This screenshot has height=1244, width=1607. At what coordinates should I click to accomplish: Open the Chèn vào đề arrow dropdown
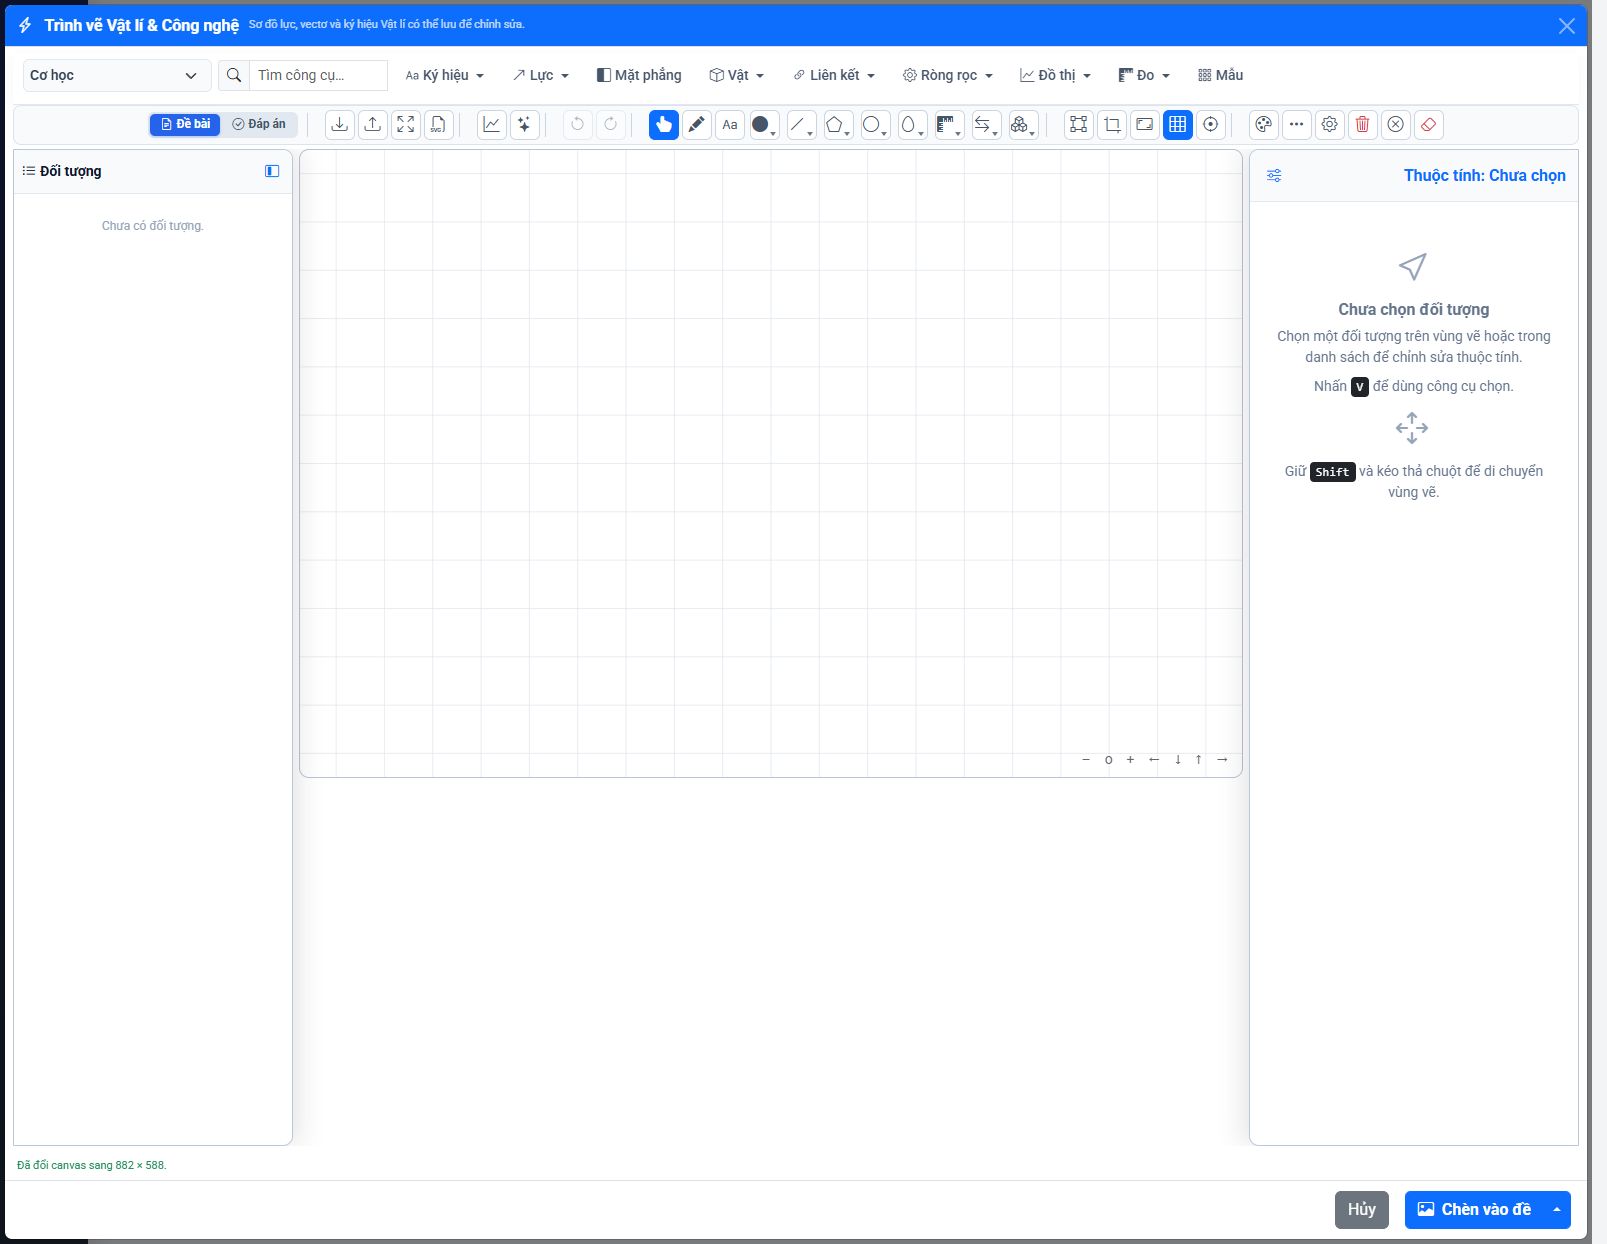pyautogui.click(x=1557, y=1210)
